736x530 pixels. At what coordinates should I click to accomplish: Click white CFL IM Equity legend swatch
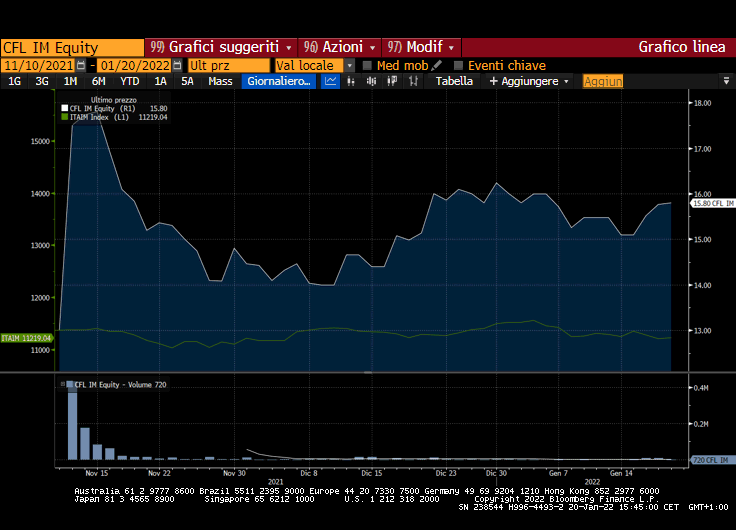point(65,108)
